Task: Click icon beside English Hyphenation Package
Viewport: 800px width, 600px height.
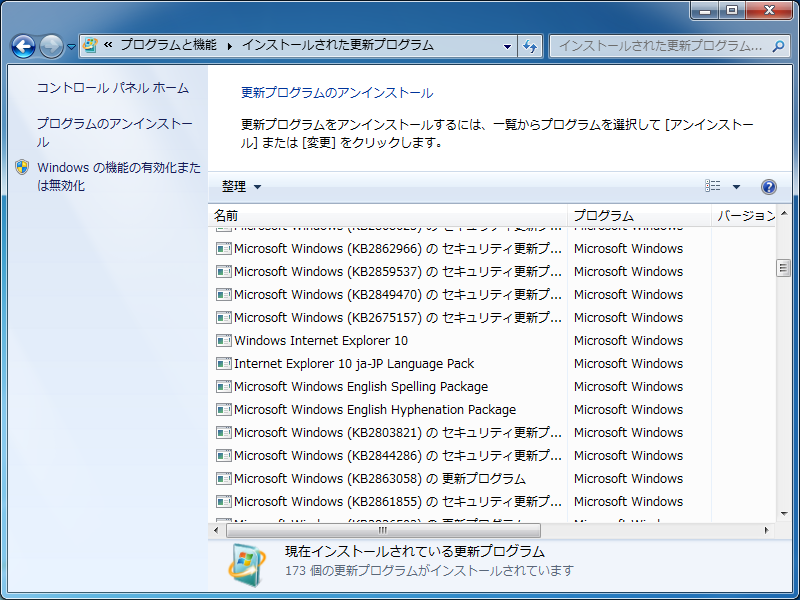Action: (223, 409)
